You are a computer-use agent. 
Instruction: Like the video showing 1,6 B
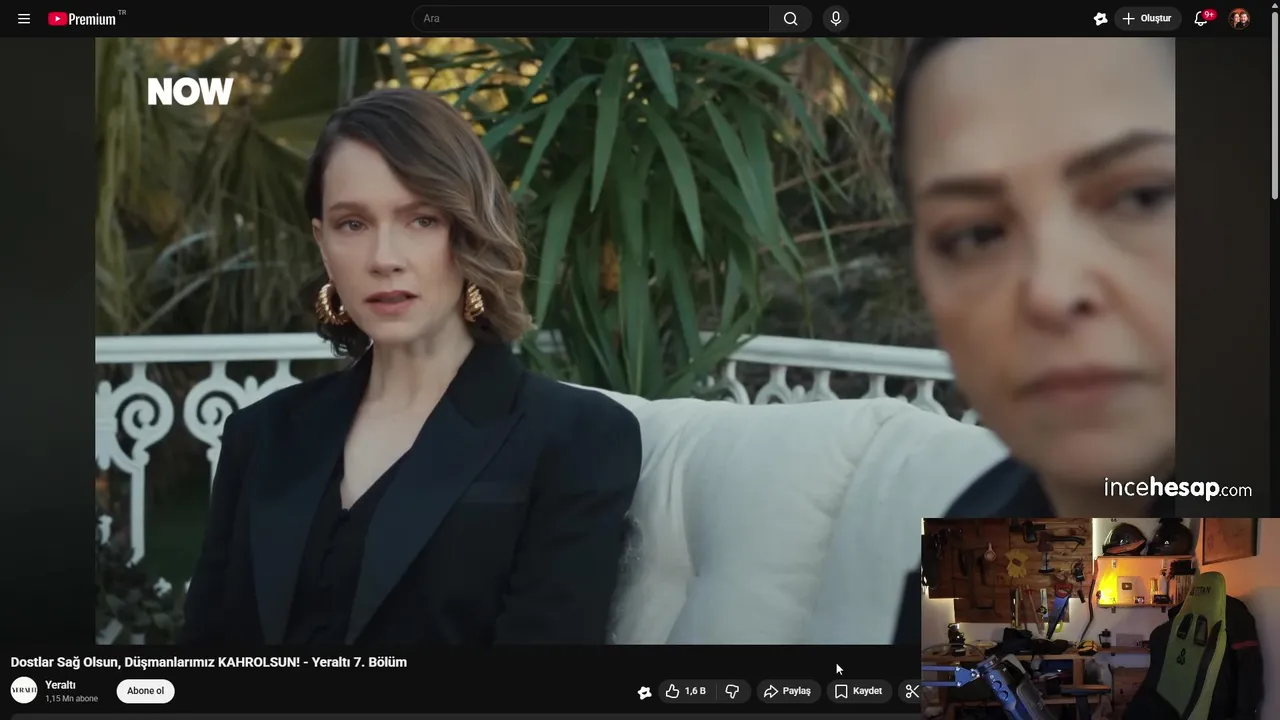coord(686,691)
